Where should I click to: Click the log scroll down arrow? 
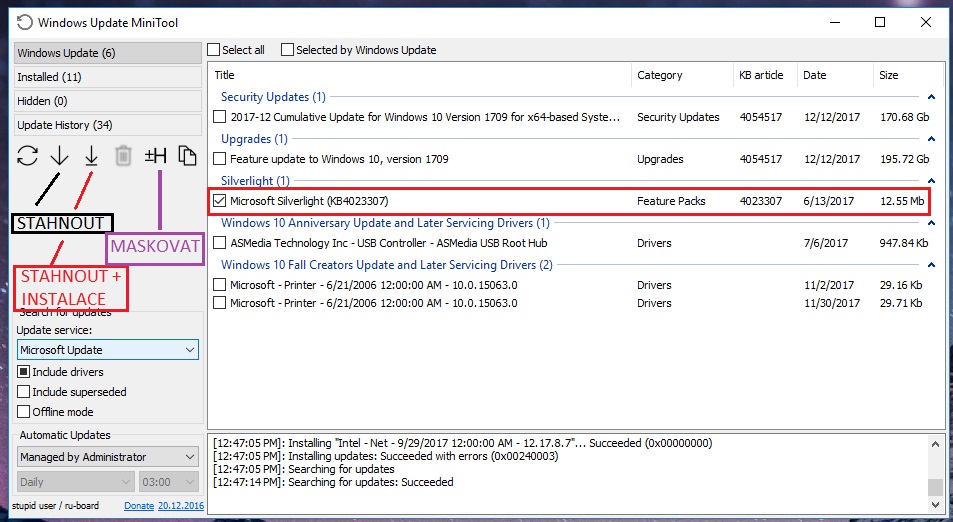tap(935, 504)
